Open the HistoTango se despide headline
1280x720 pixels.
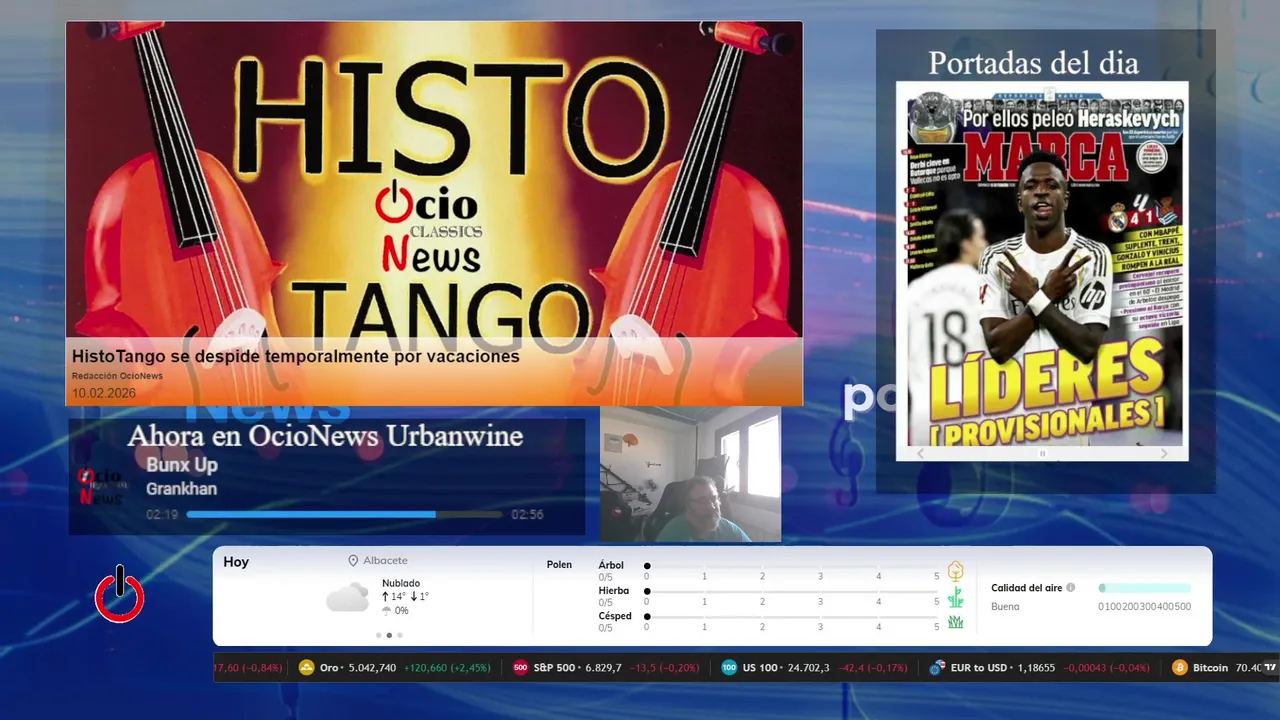click(296, 356)
